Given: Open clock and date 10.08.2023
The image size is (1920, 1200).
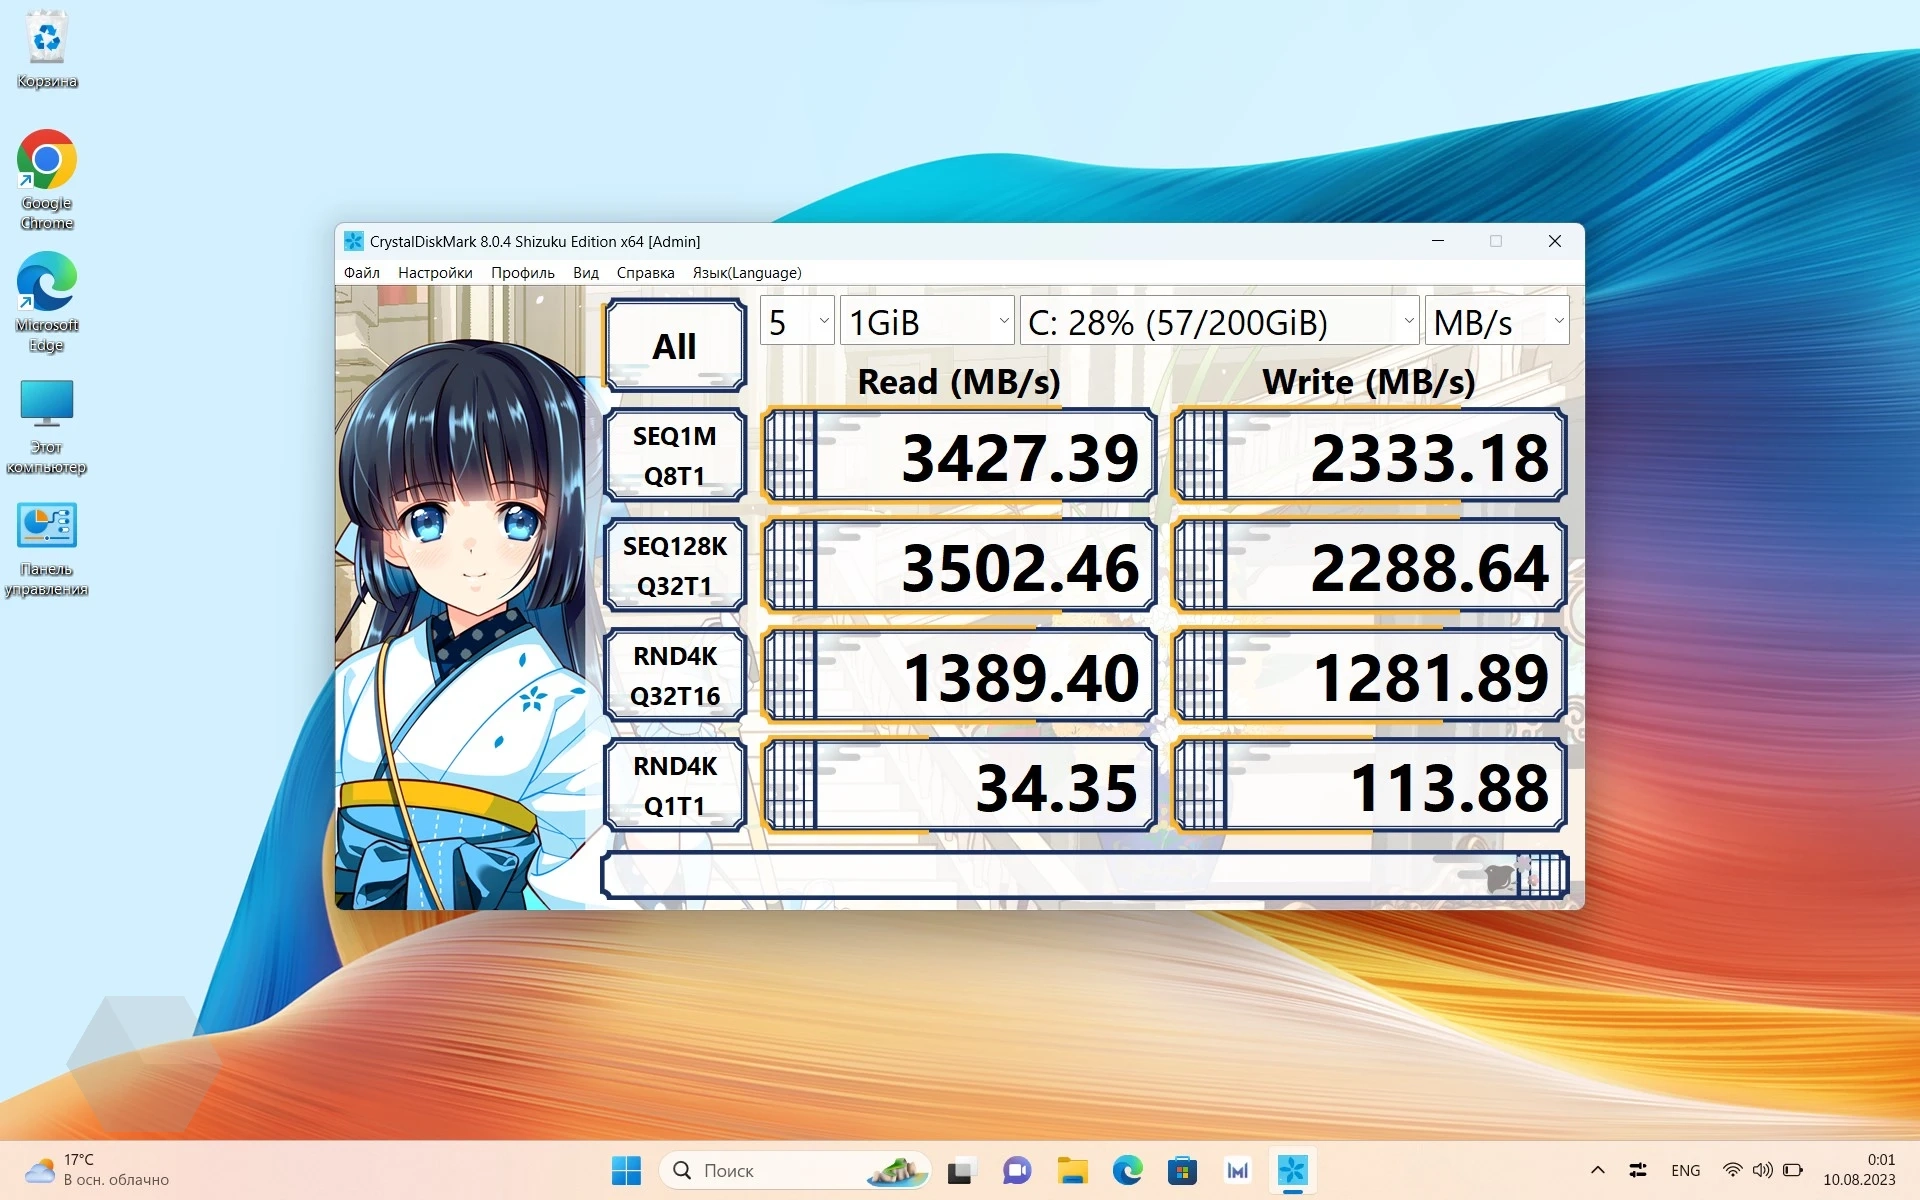Looking at the screenshot, I should click(x=1859, y=1170).
